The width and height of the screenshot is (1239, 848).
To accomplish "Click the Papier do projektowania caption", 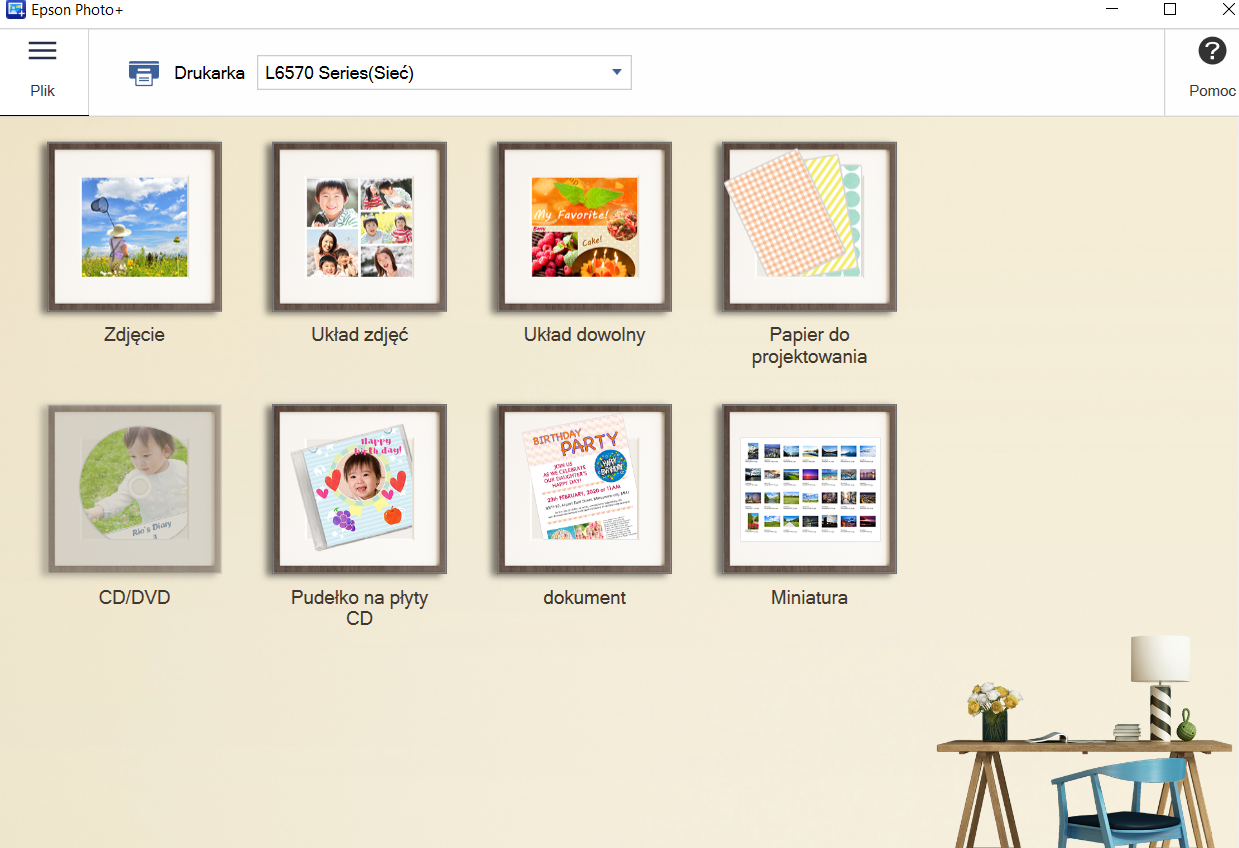I will (809, 346).
